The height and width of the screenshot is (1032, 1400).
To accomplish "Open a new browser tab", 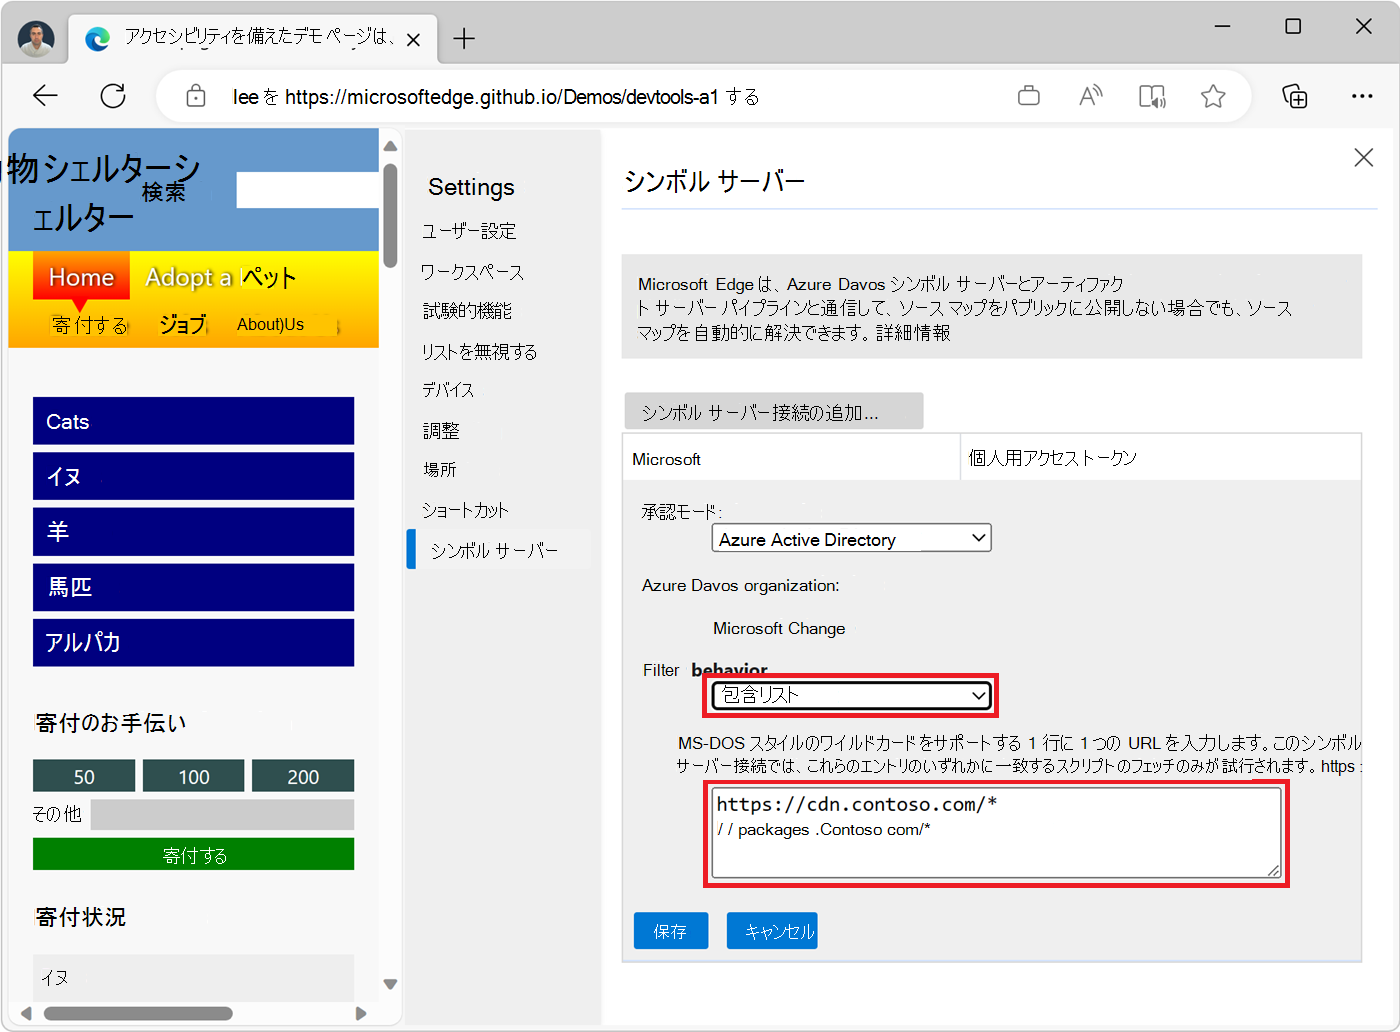I will (x=463, y=38).
